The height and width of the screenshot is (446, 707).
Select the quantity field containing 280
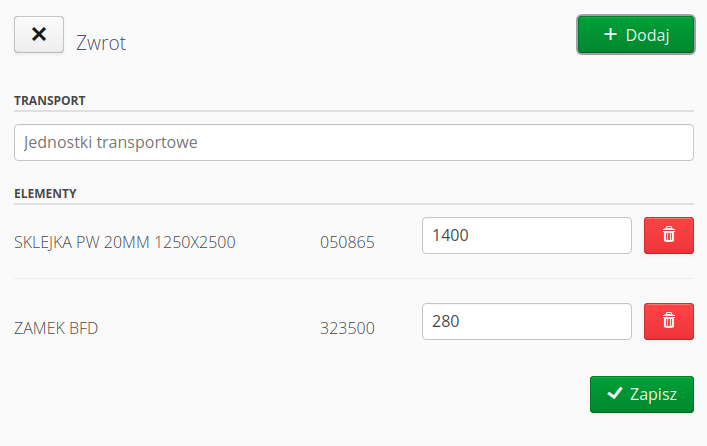pos(526,321)
